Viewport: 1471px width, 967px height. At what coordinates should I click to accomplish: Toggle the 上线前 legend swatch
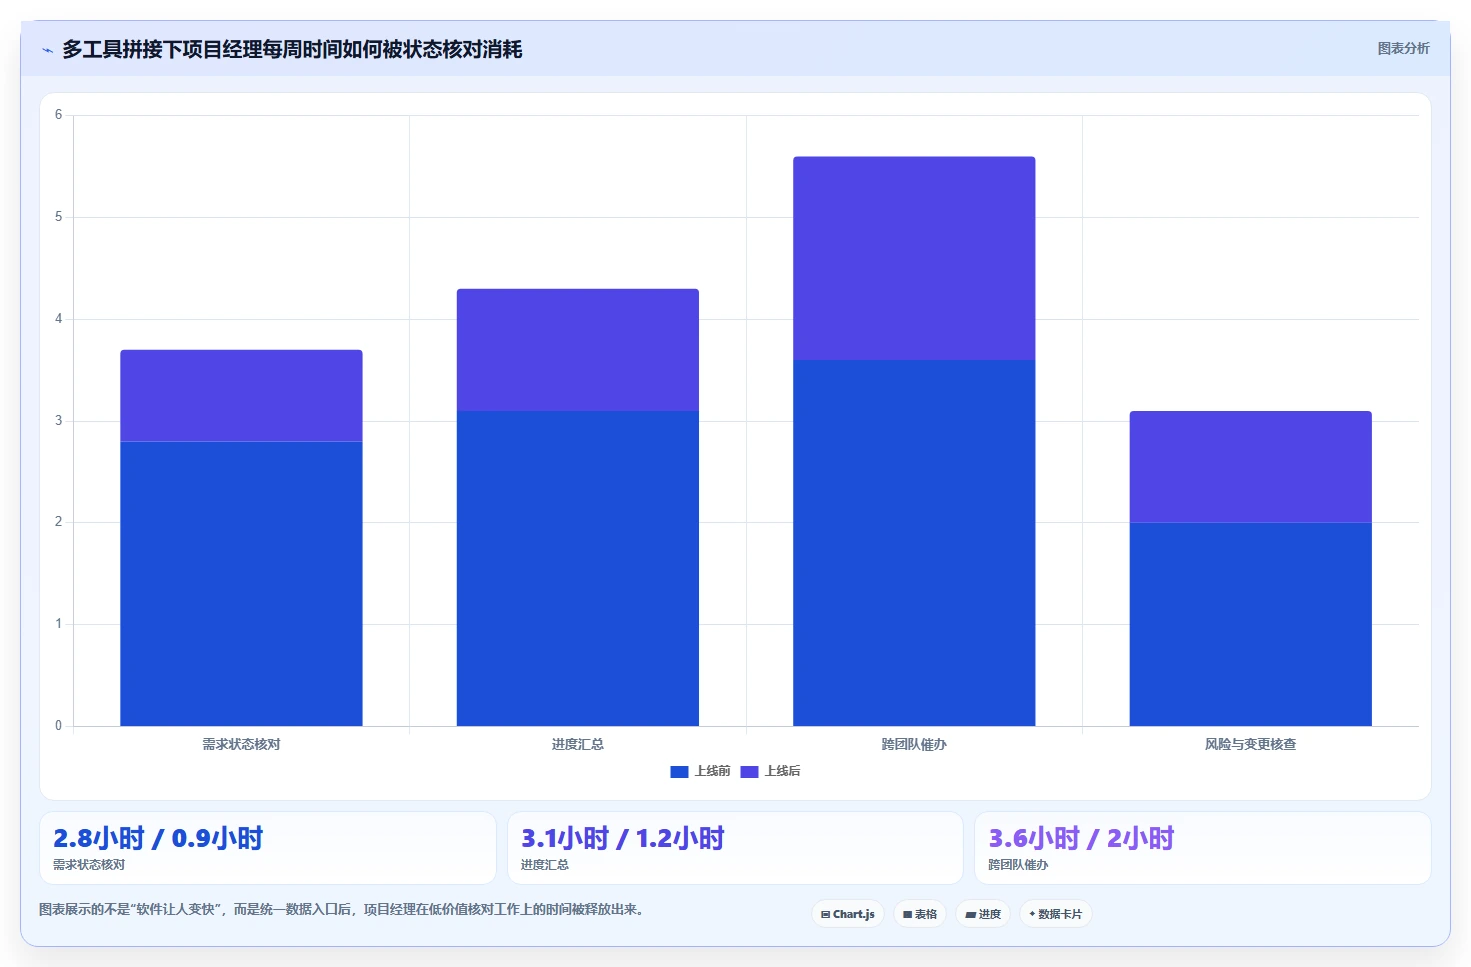[679, 771]
